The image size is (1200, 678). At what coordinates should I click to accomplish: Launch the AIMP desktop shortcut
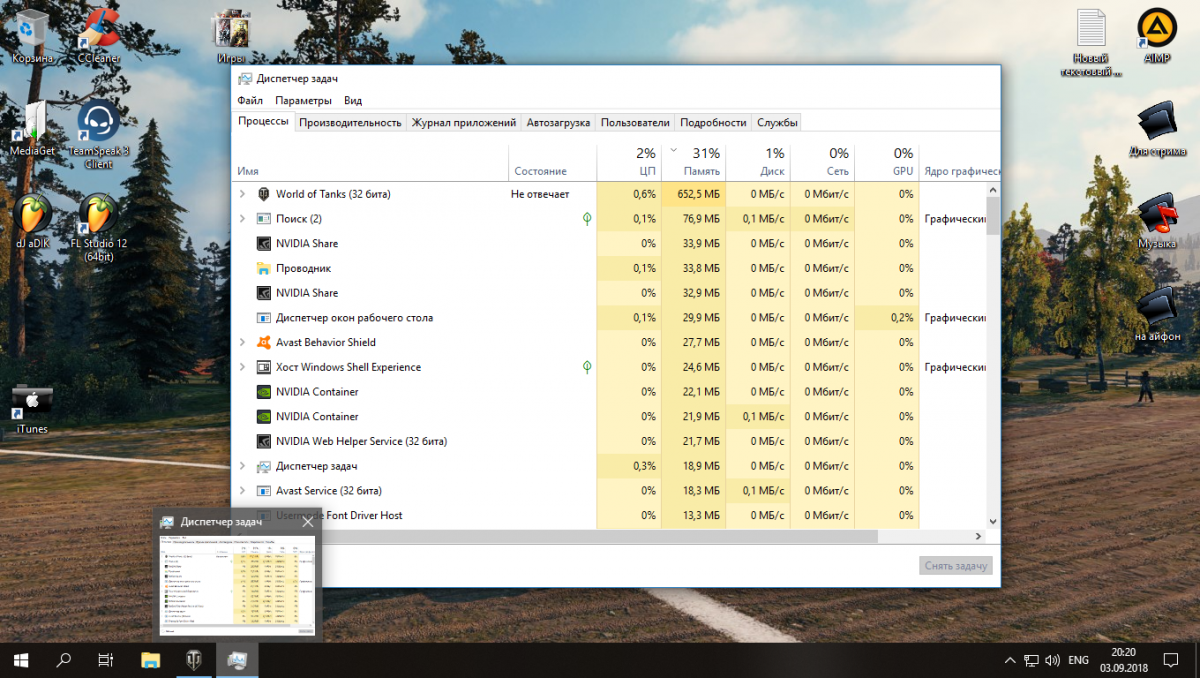click(x=1156, y=35)
